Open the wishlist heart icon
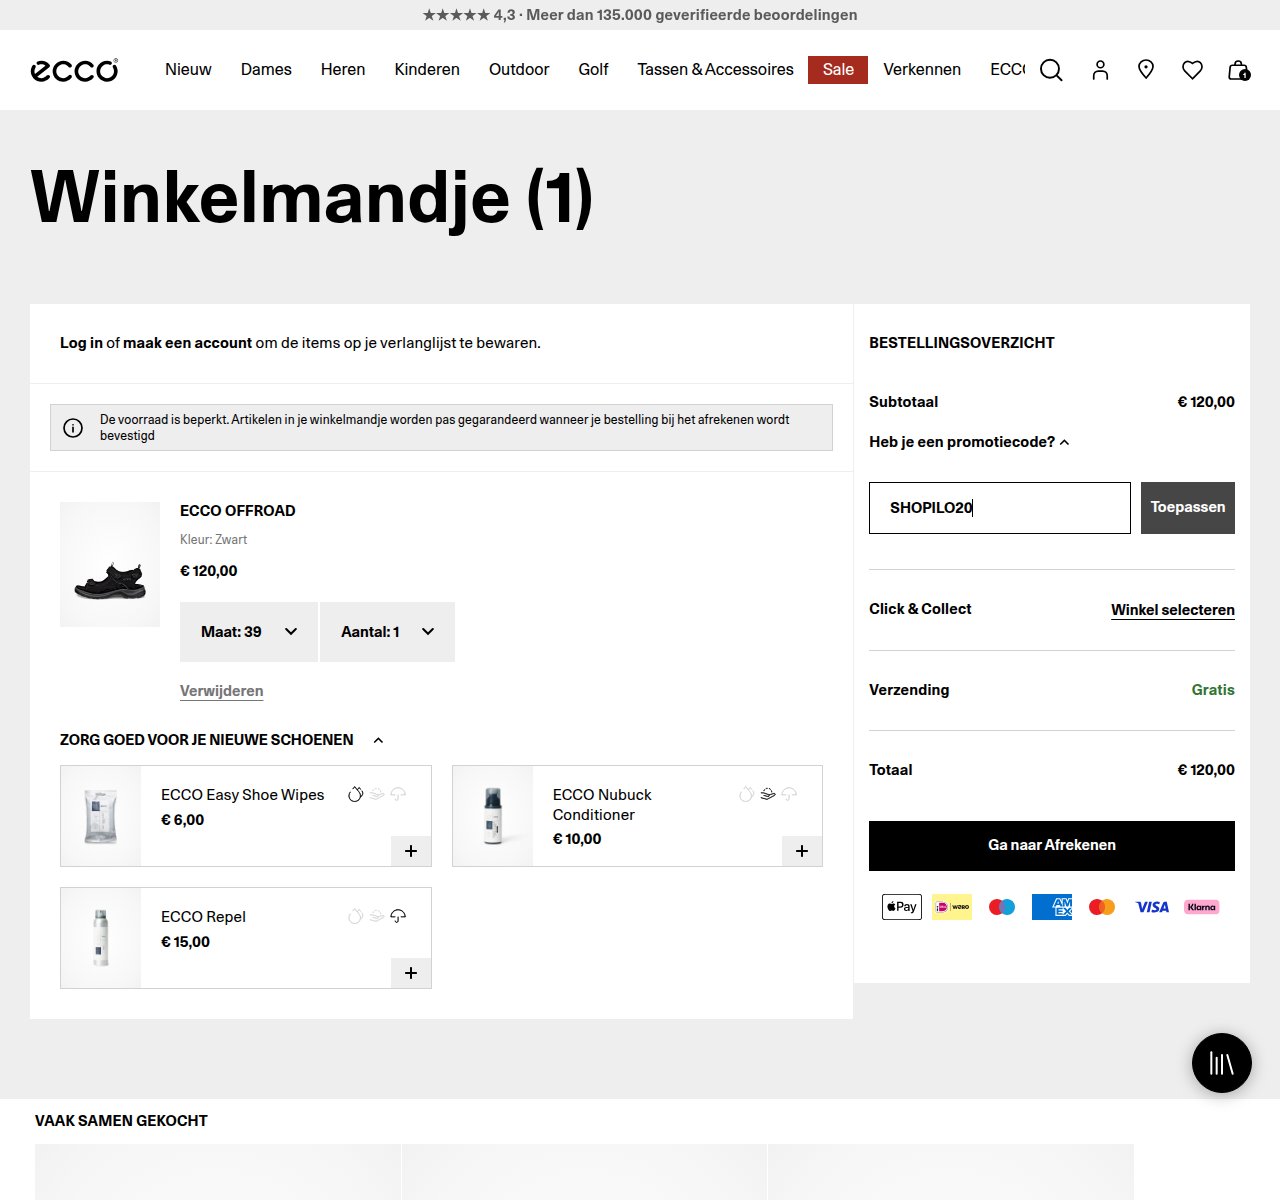The height and width of the screenshot is (1200, 1280). pos(1192,70)
